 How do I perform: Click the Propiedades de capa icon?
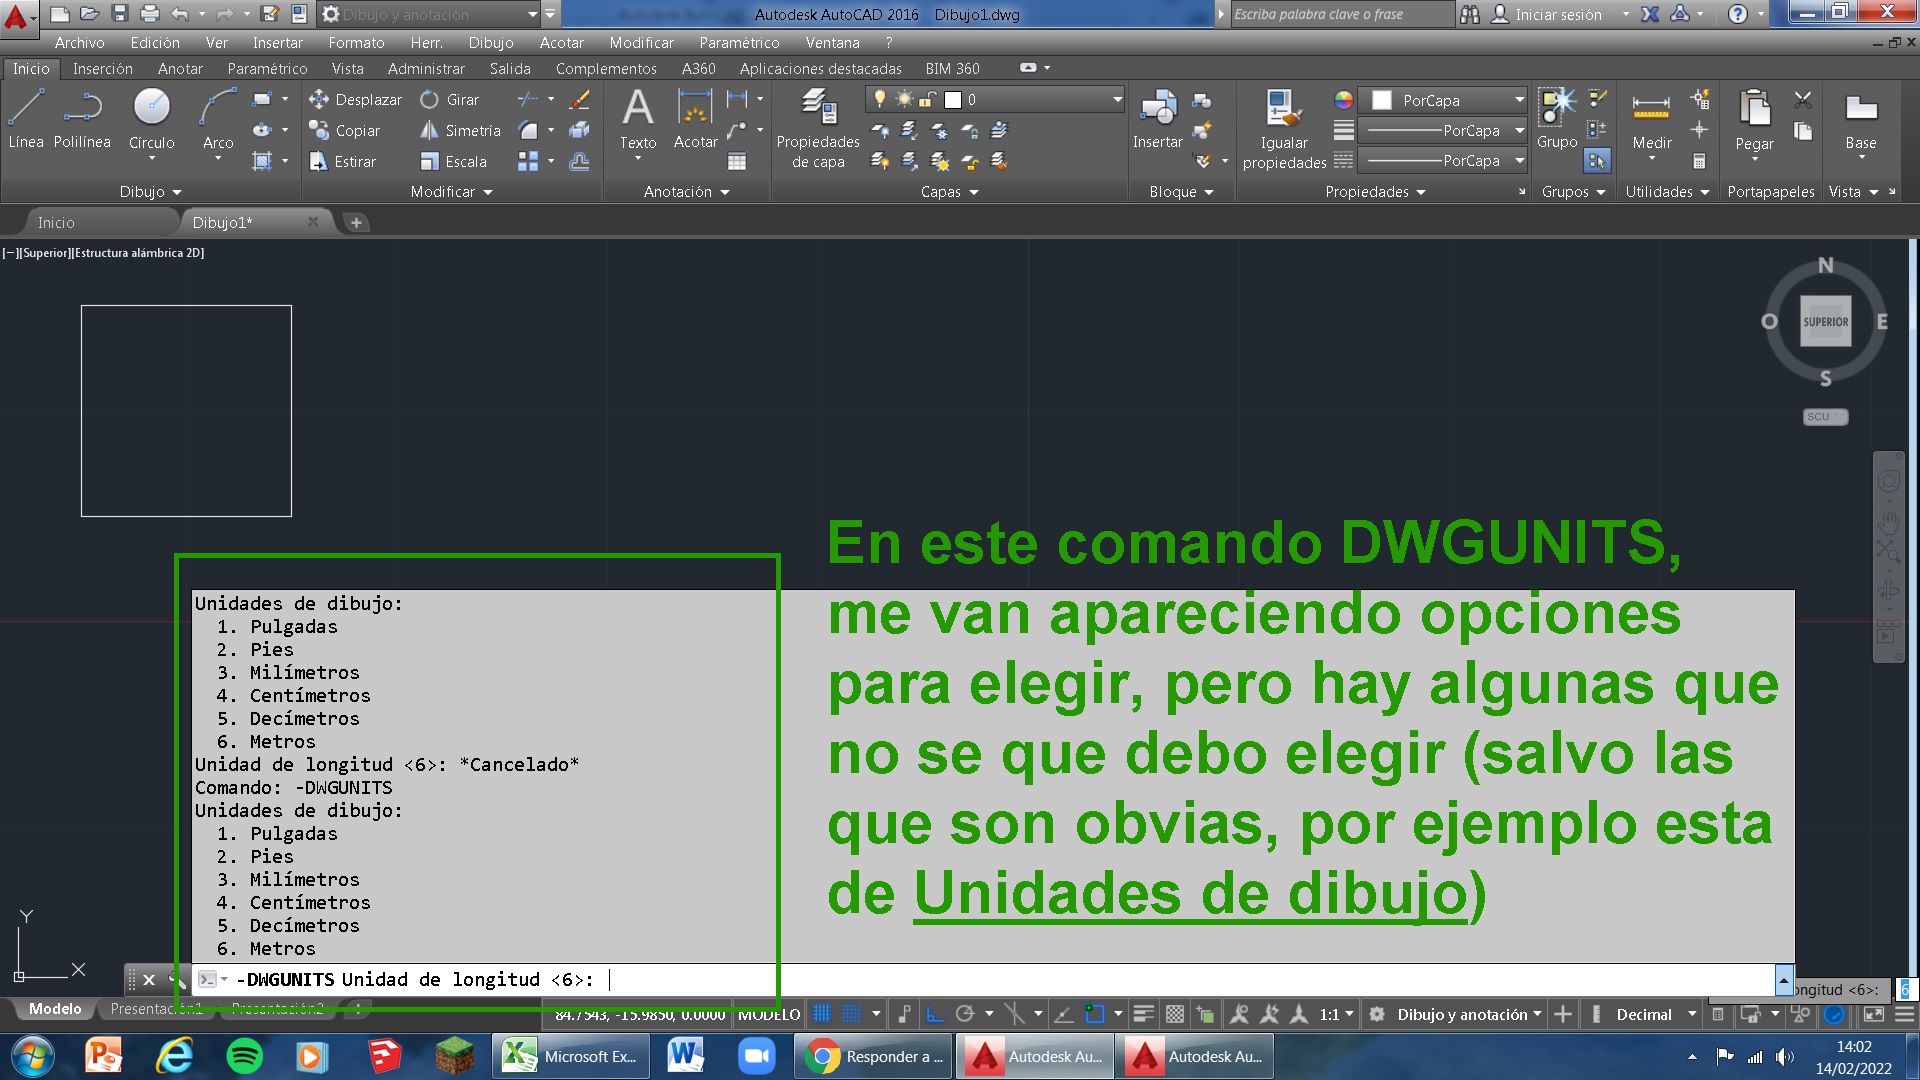(x=818, y=110)
